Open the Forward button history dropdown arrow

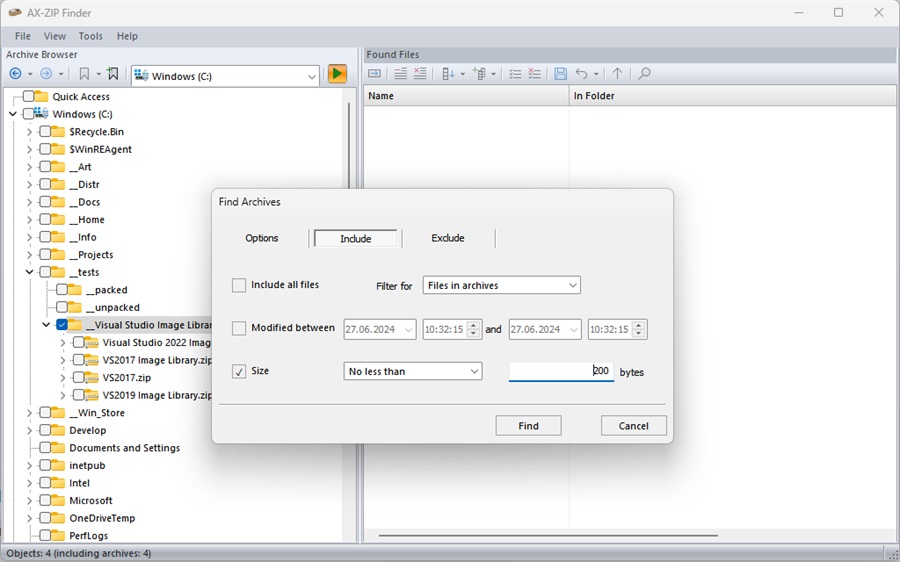60,74
